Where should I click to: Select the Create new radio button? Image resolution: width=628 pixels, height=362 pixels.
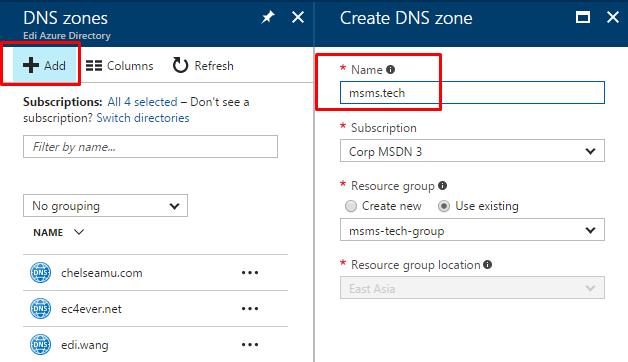click(x=351, y=206)
